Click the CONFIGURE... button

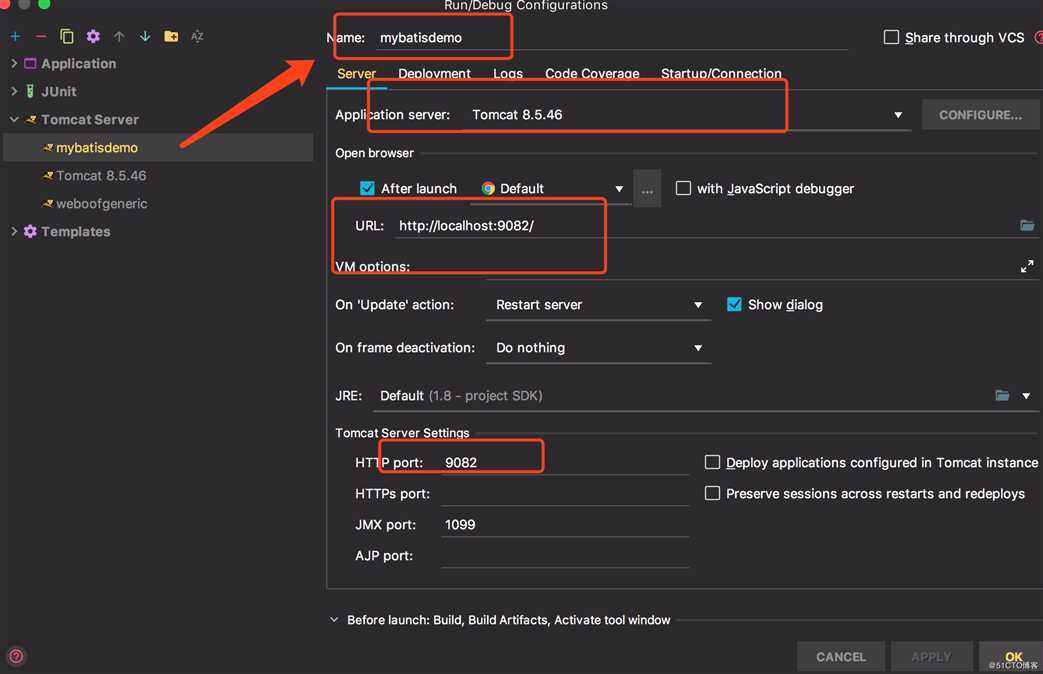point(980,115)
